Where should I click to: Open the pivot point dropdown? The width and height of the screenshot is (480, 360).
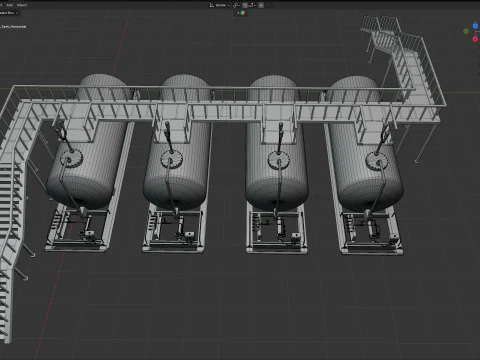pos(236,5)
